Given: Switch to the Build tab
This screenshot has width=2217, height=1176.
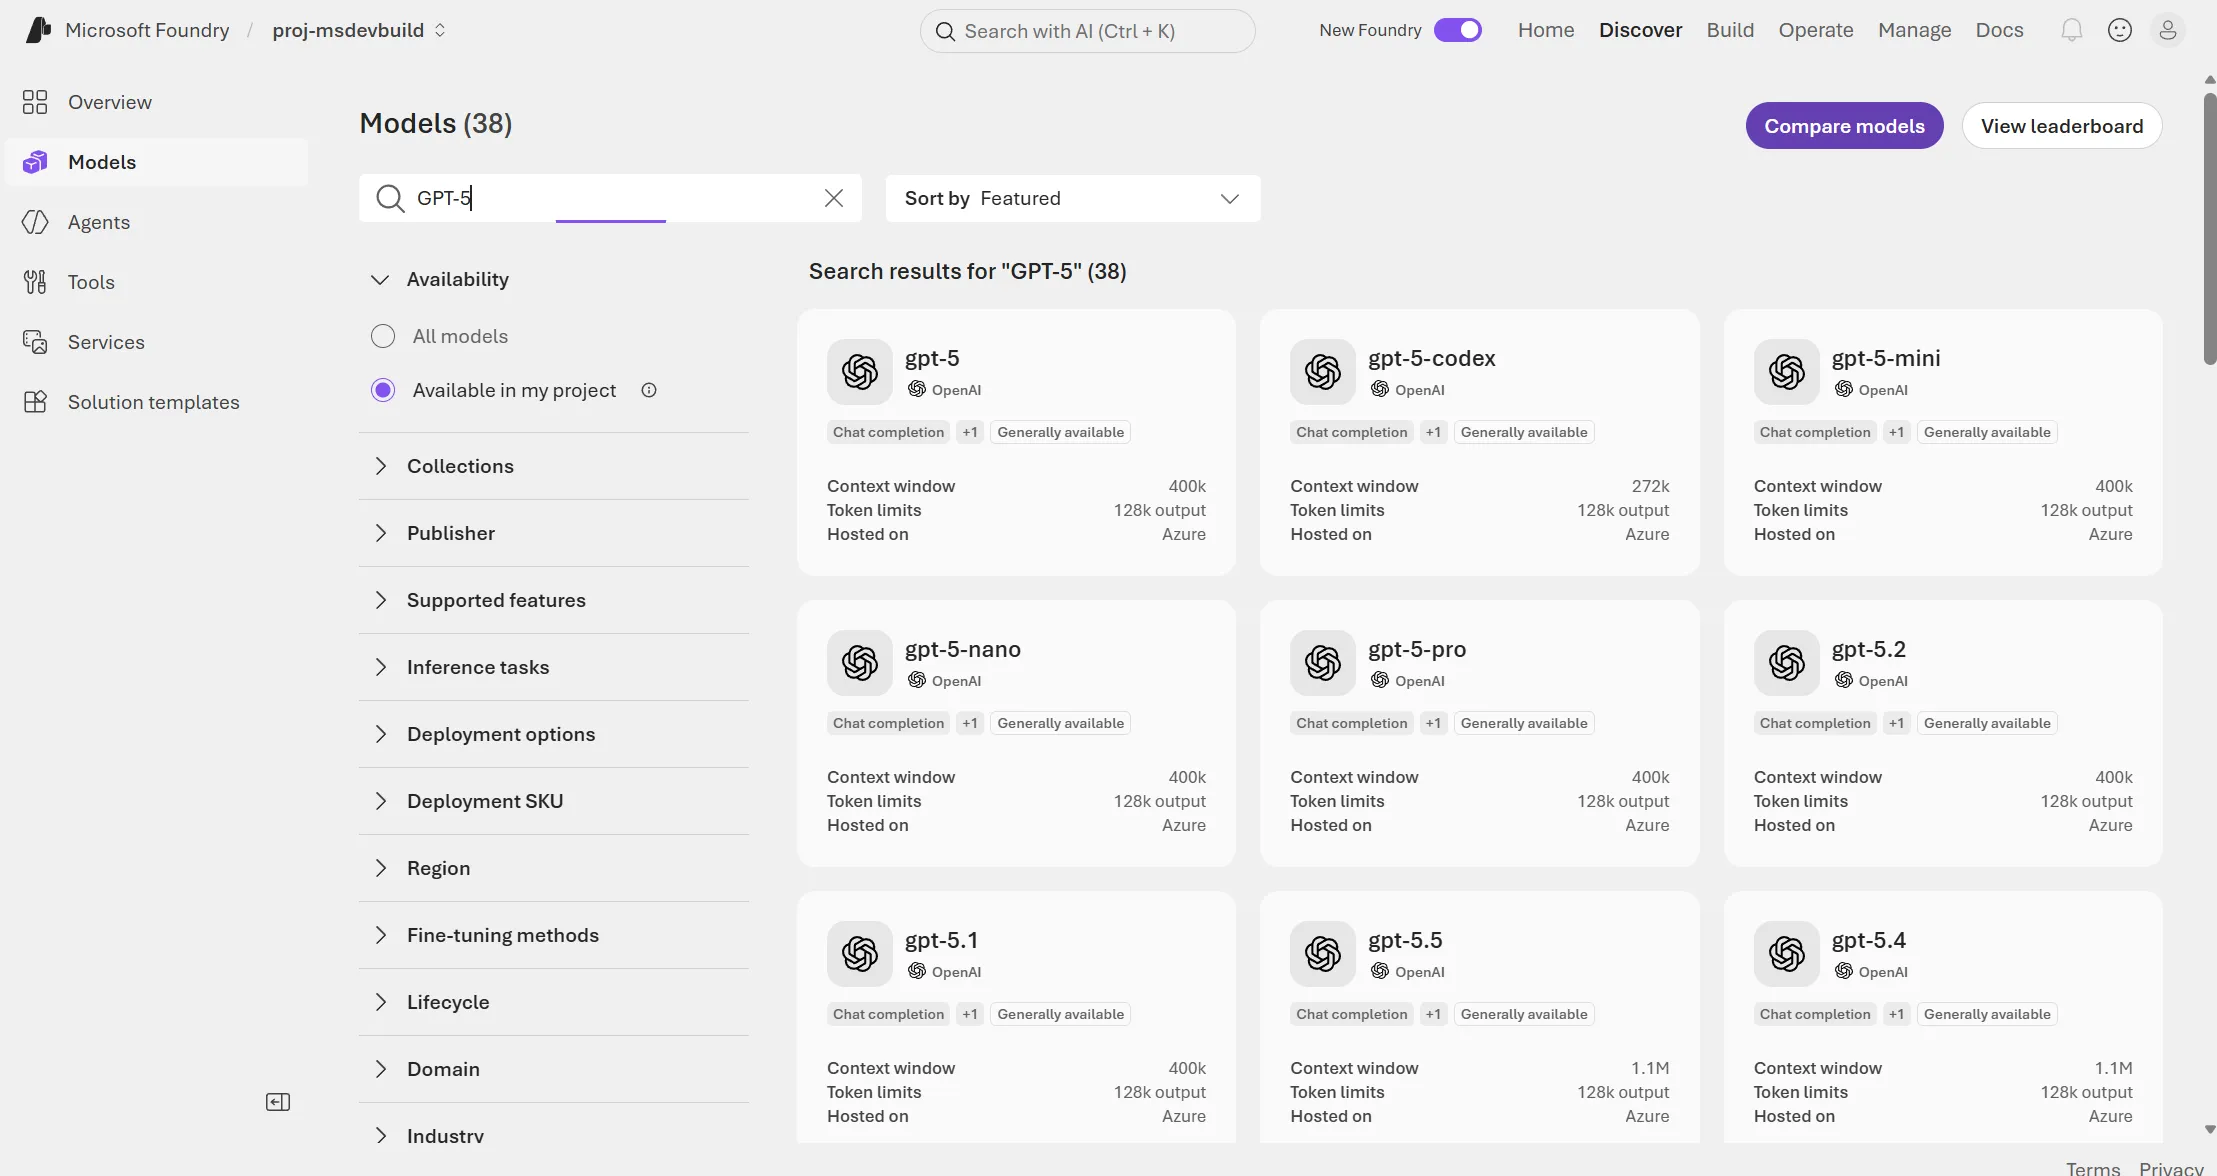Looking at the screenshot, I should tap(1730, 30).
